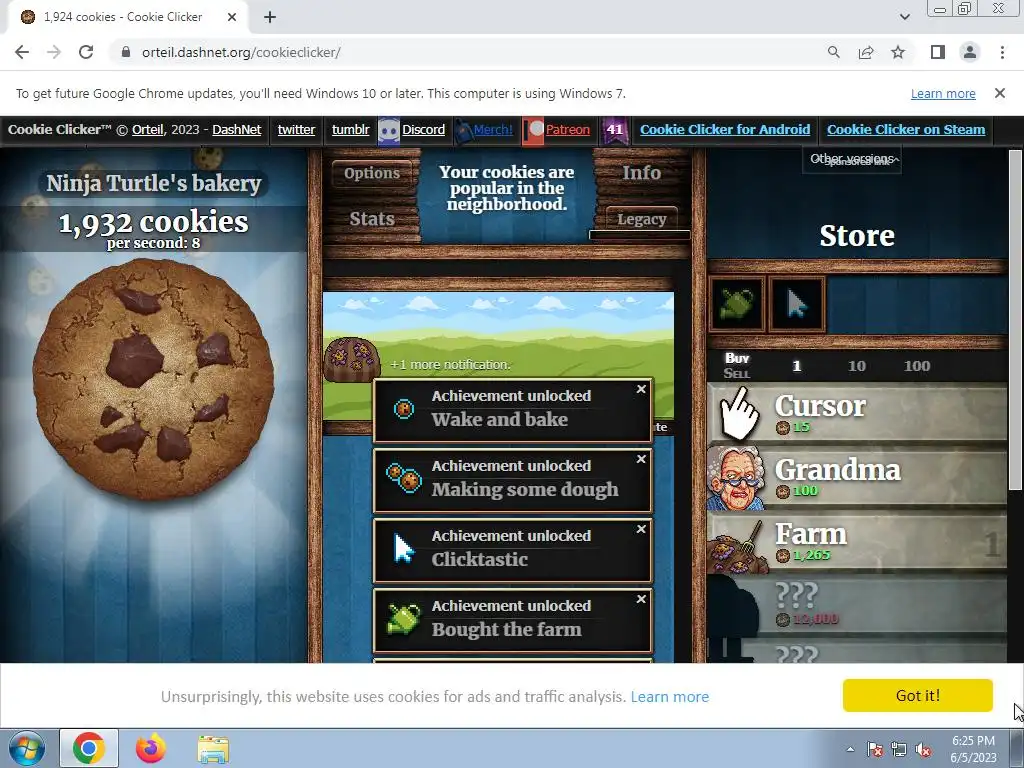This screenshot has width=1024, height=768.
Task: Select buy amount 10
Action: tap(856, 366)
